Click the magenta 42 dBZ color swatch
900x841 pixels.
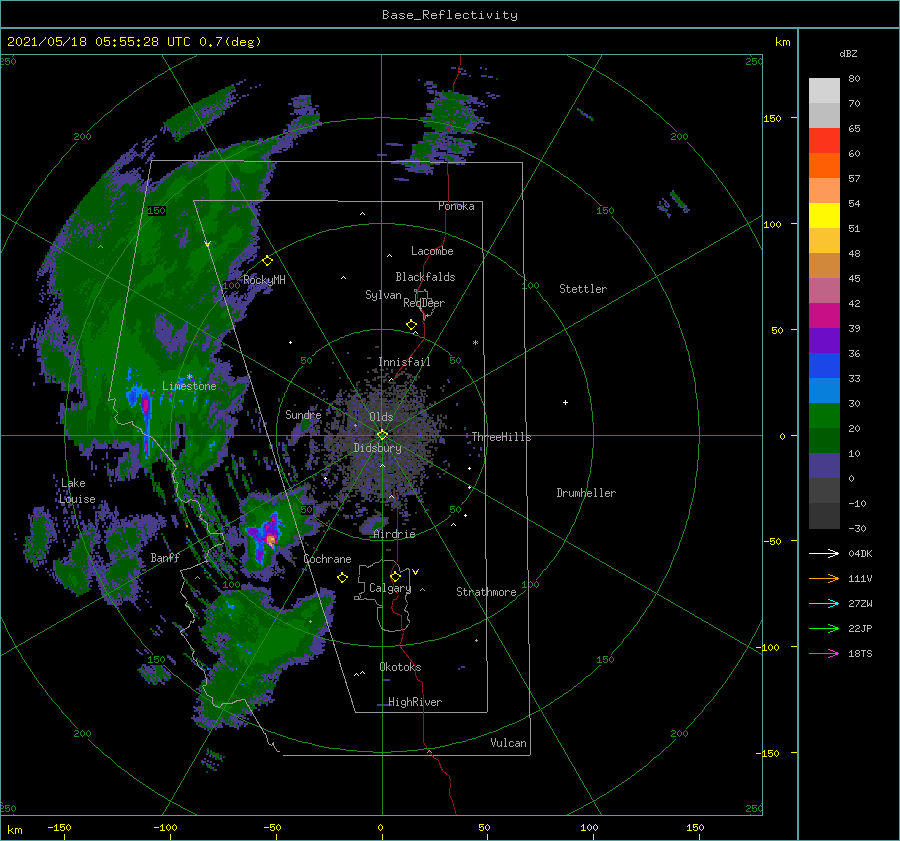pyautogui.click(x=824, y=315)
